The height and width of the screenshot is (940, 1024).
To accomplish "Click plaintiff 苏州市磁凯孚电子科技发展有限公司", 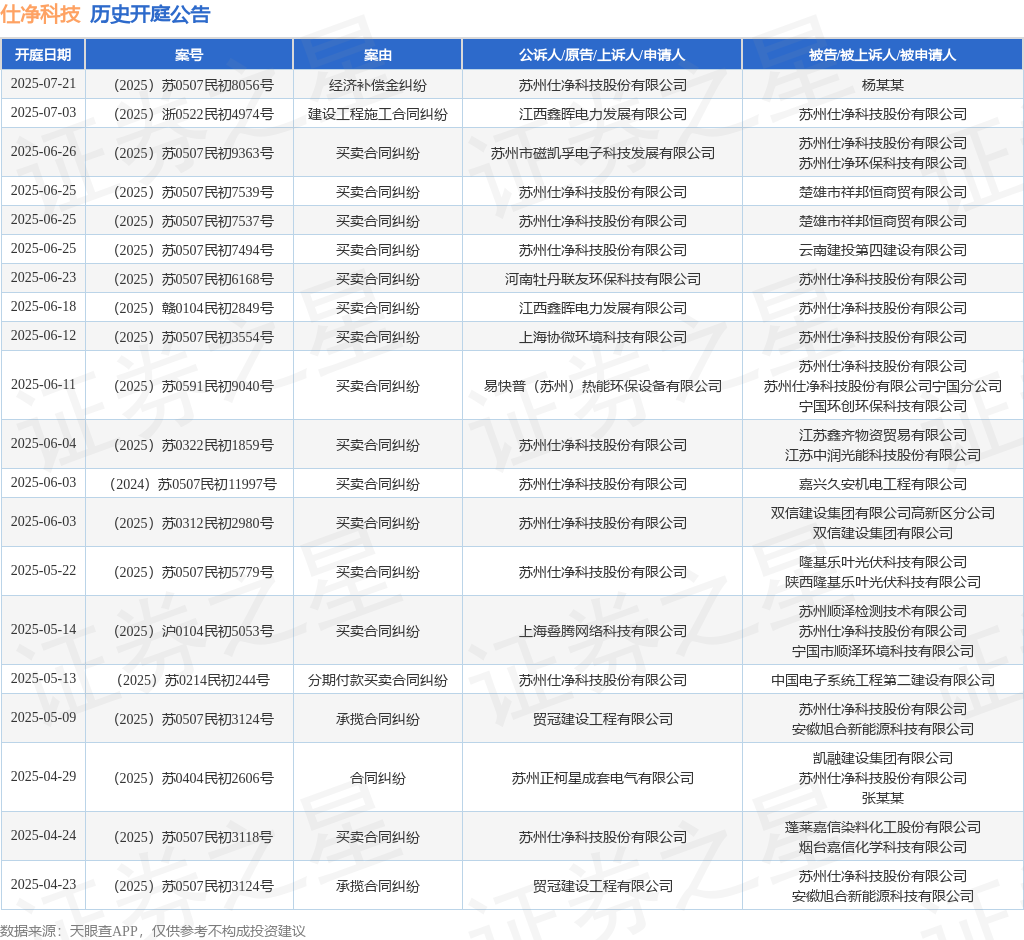I will [x=602, y=153].
